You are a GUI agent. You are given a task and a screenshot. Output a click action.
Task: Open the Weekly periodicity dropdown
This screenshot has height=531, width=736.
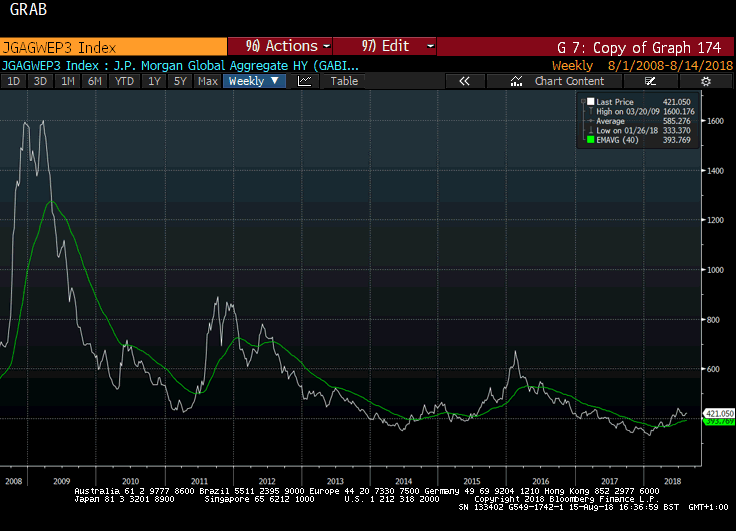[254, 81]
